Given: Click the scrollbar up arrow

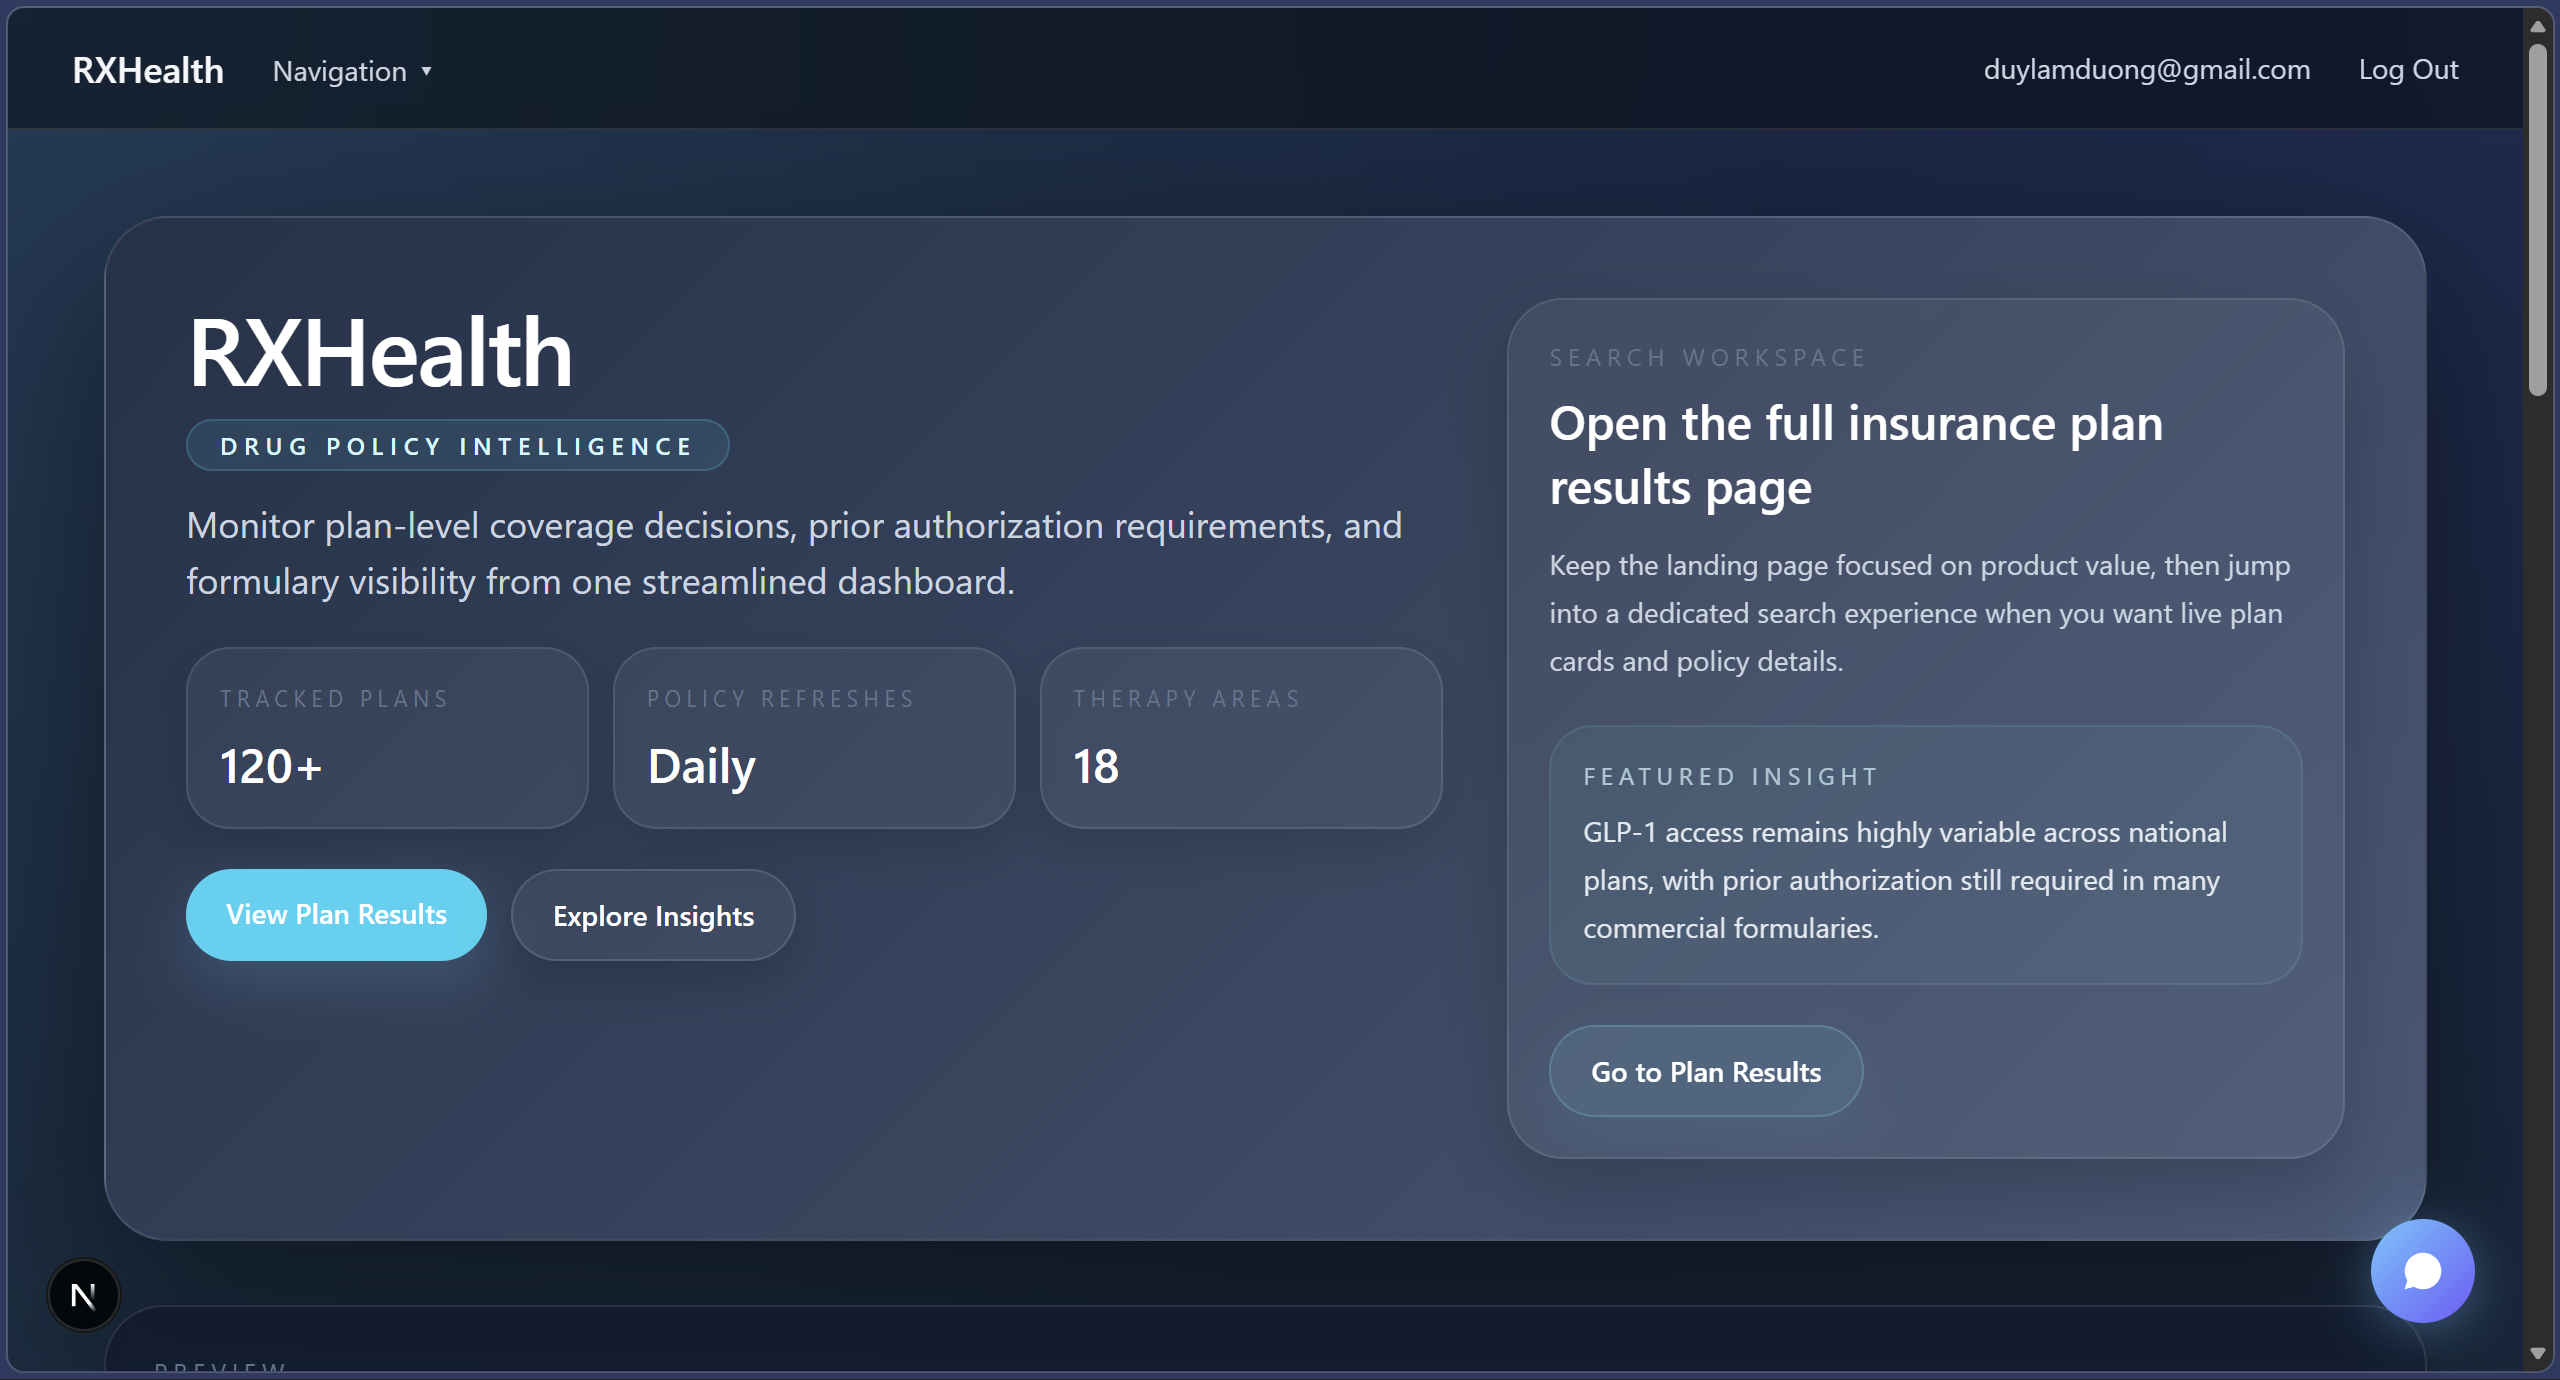Looking at the screenshot, I should pyautogui.click(x=2537, y=26).
